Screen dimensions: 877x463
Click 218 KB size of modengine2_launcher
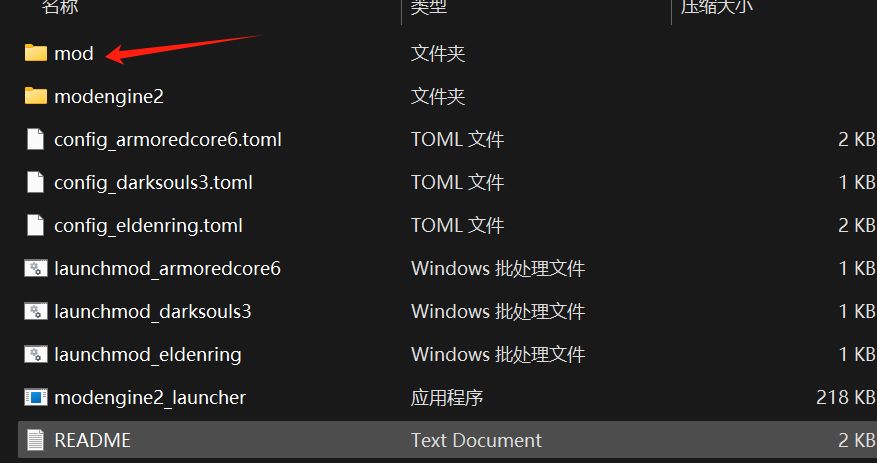click(846, 398)
